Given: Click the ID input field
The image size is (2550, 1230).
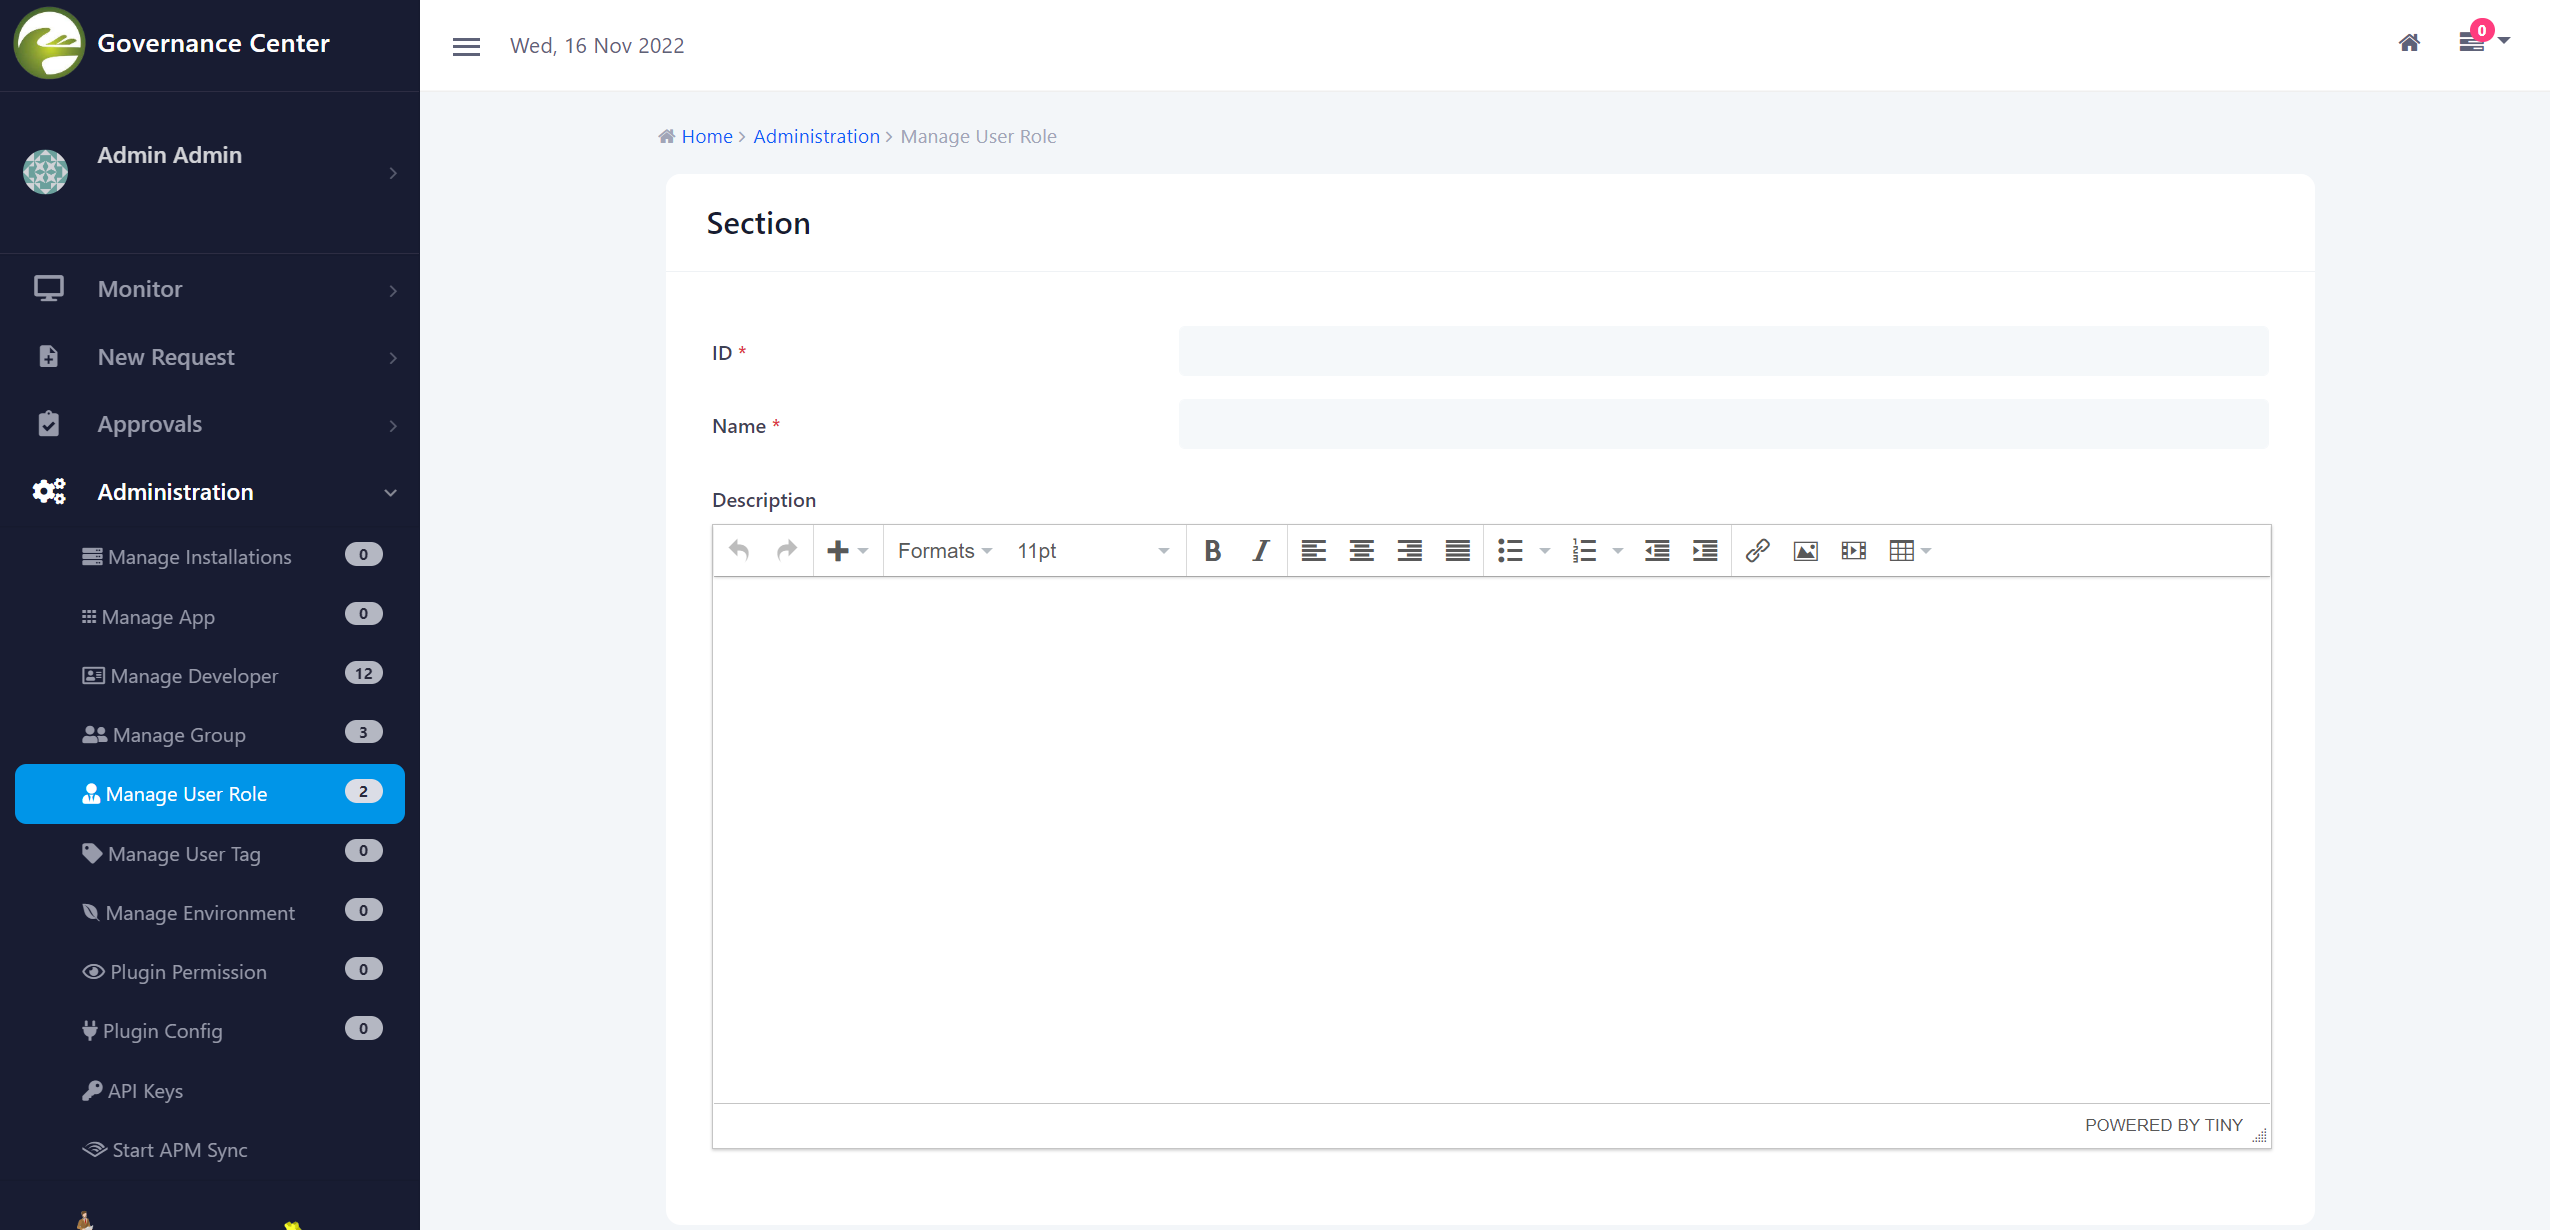Looking at the screenshot, I should pyautogui.click(x=1722, y=352).
